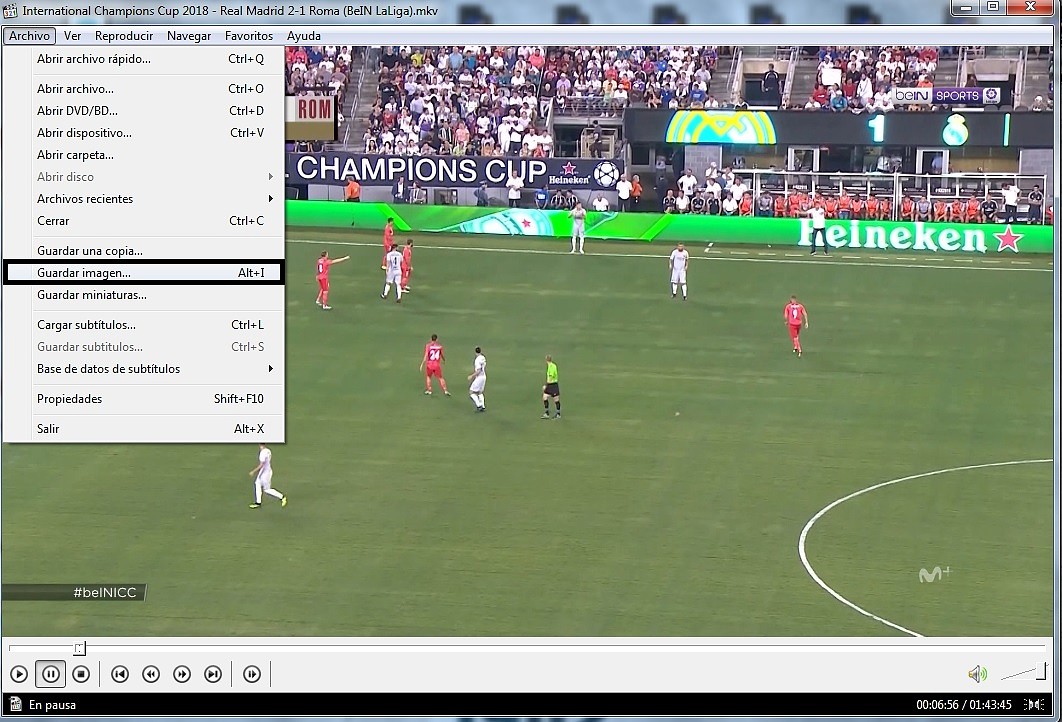
Task: Click the Stop button
Action: click(81, 674)
